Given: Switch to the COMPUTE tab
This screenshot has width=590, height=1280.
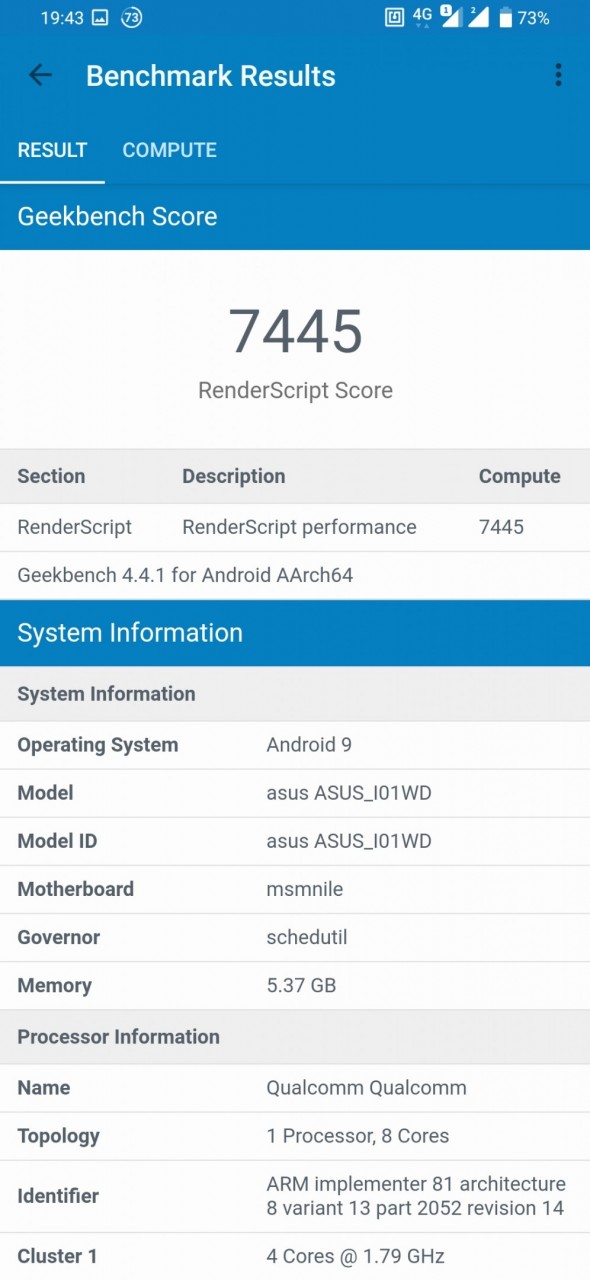Looking at the screenshot, I should click(169, 150).
